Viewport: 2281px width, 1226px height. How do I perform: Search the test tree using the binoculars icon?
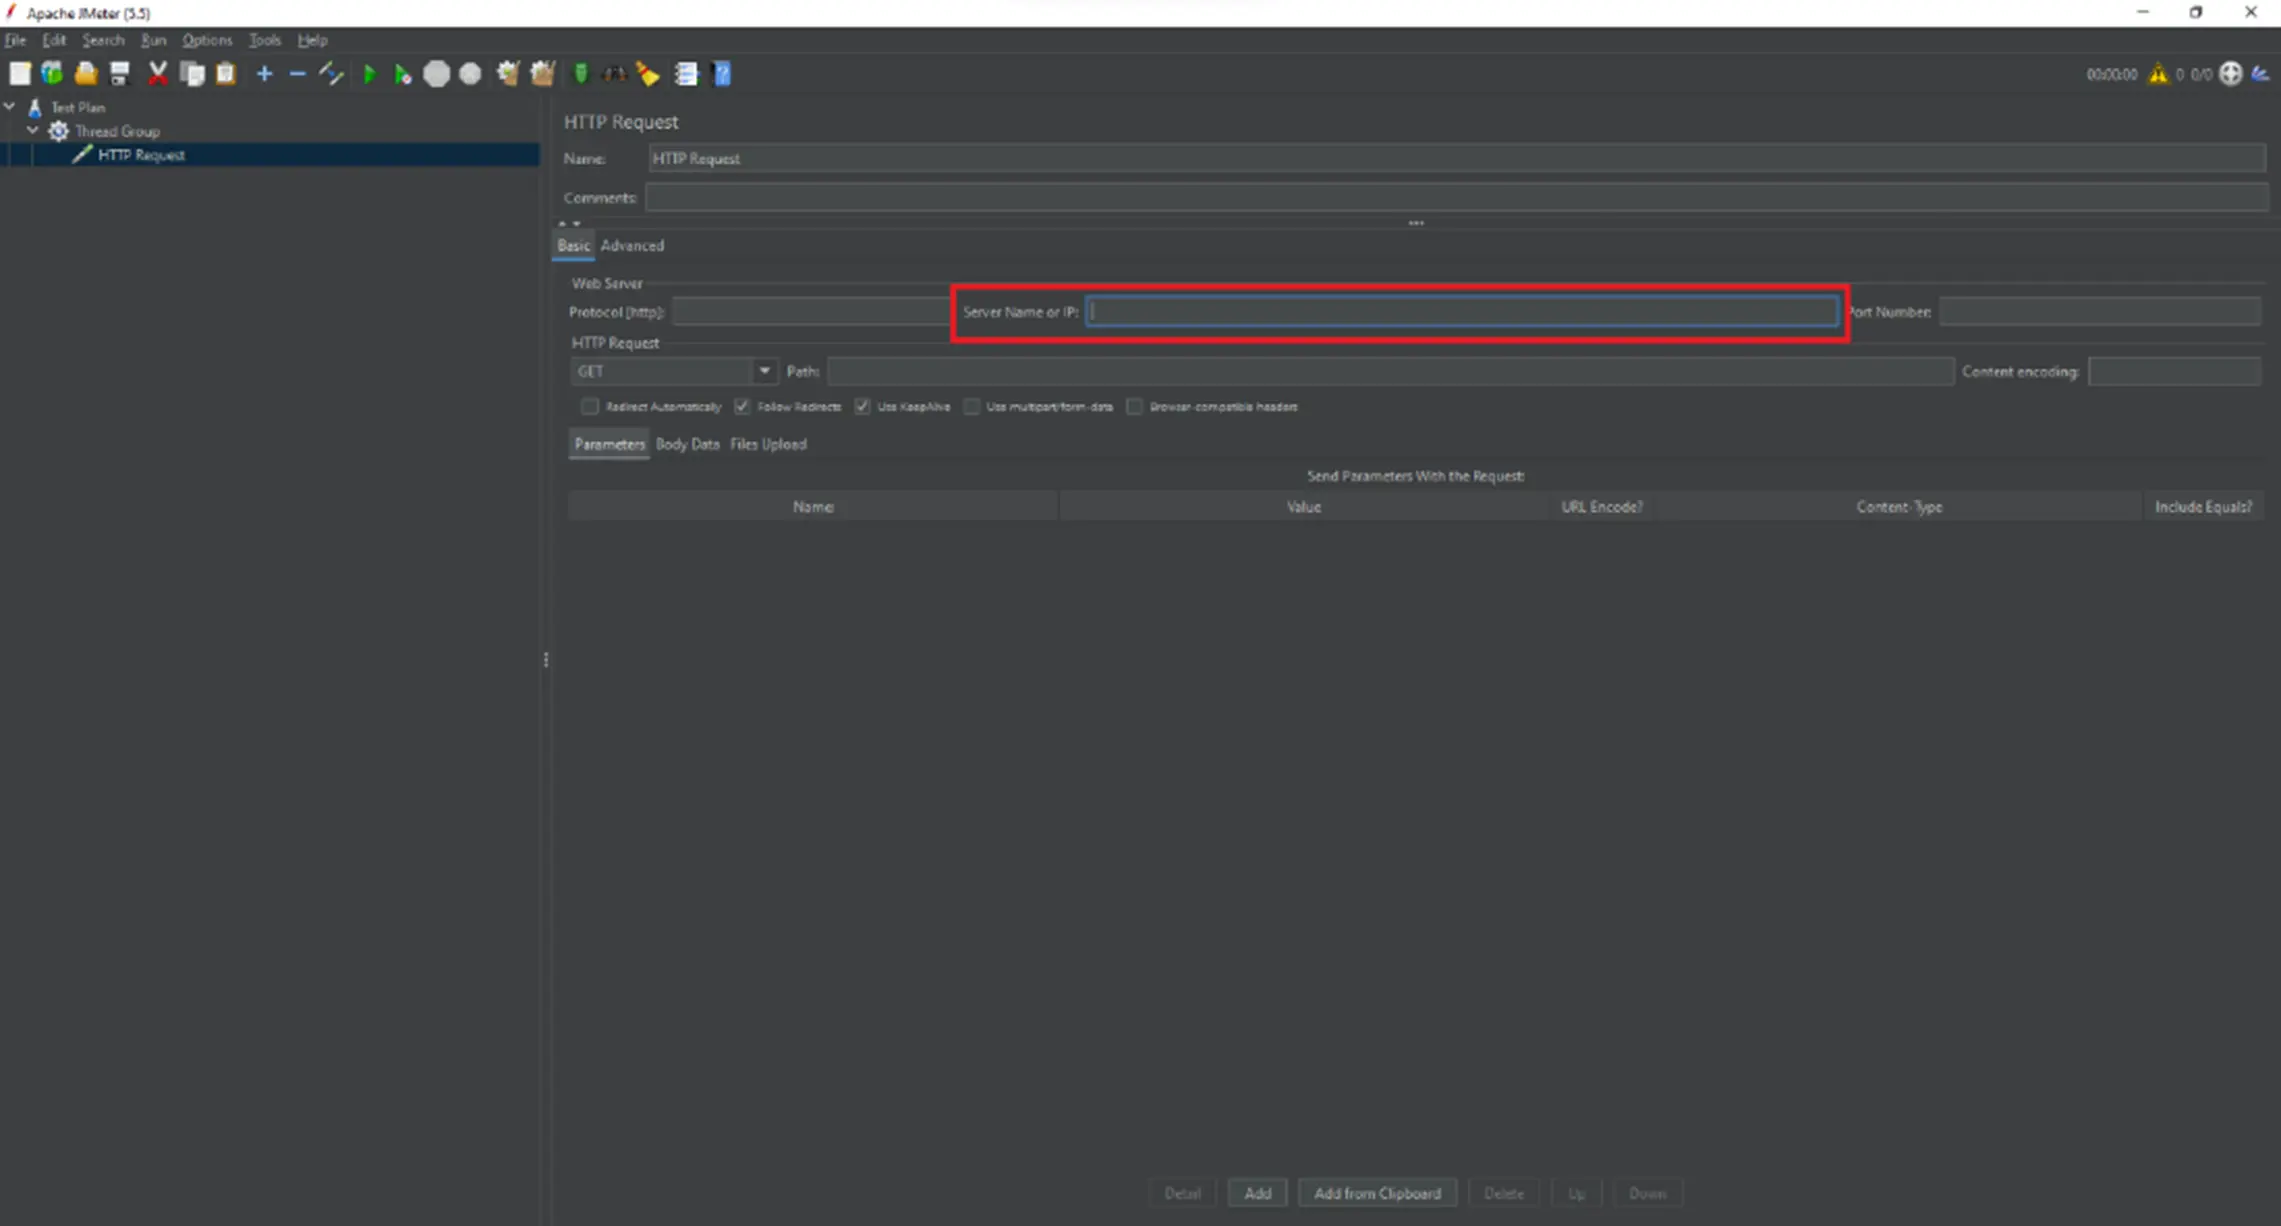[x=614, y=73]
